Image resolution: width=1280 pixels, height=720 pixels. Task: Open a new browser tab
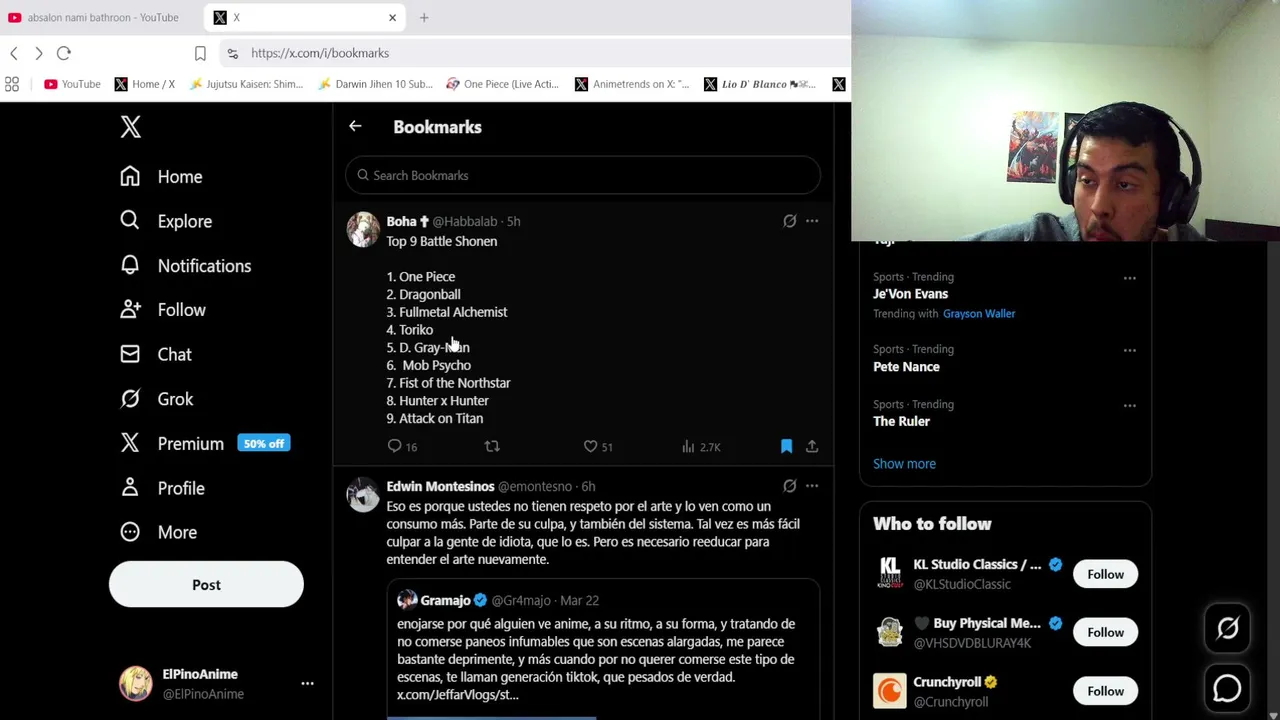tap(424, 18)
